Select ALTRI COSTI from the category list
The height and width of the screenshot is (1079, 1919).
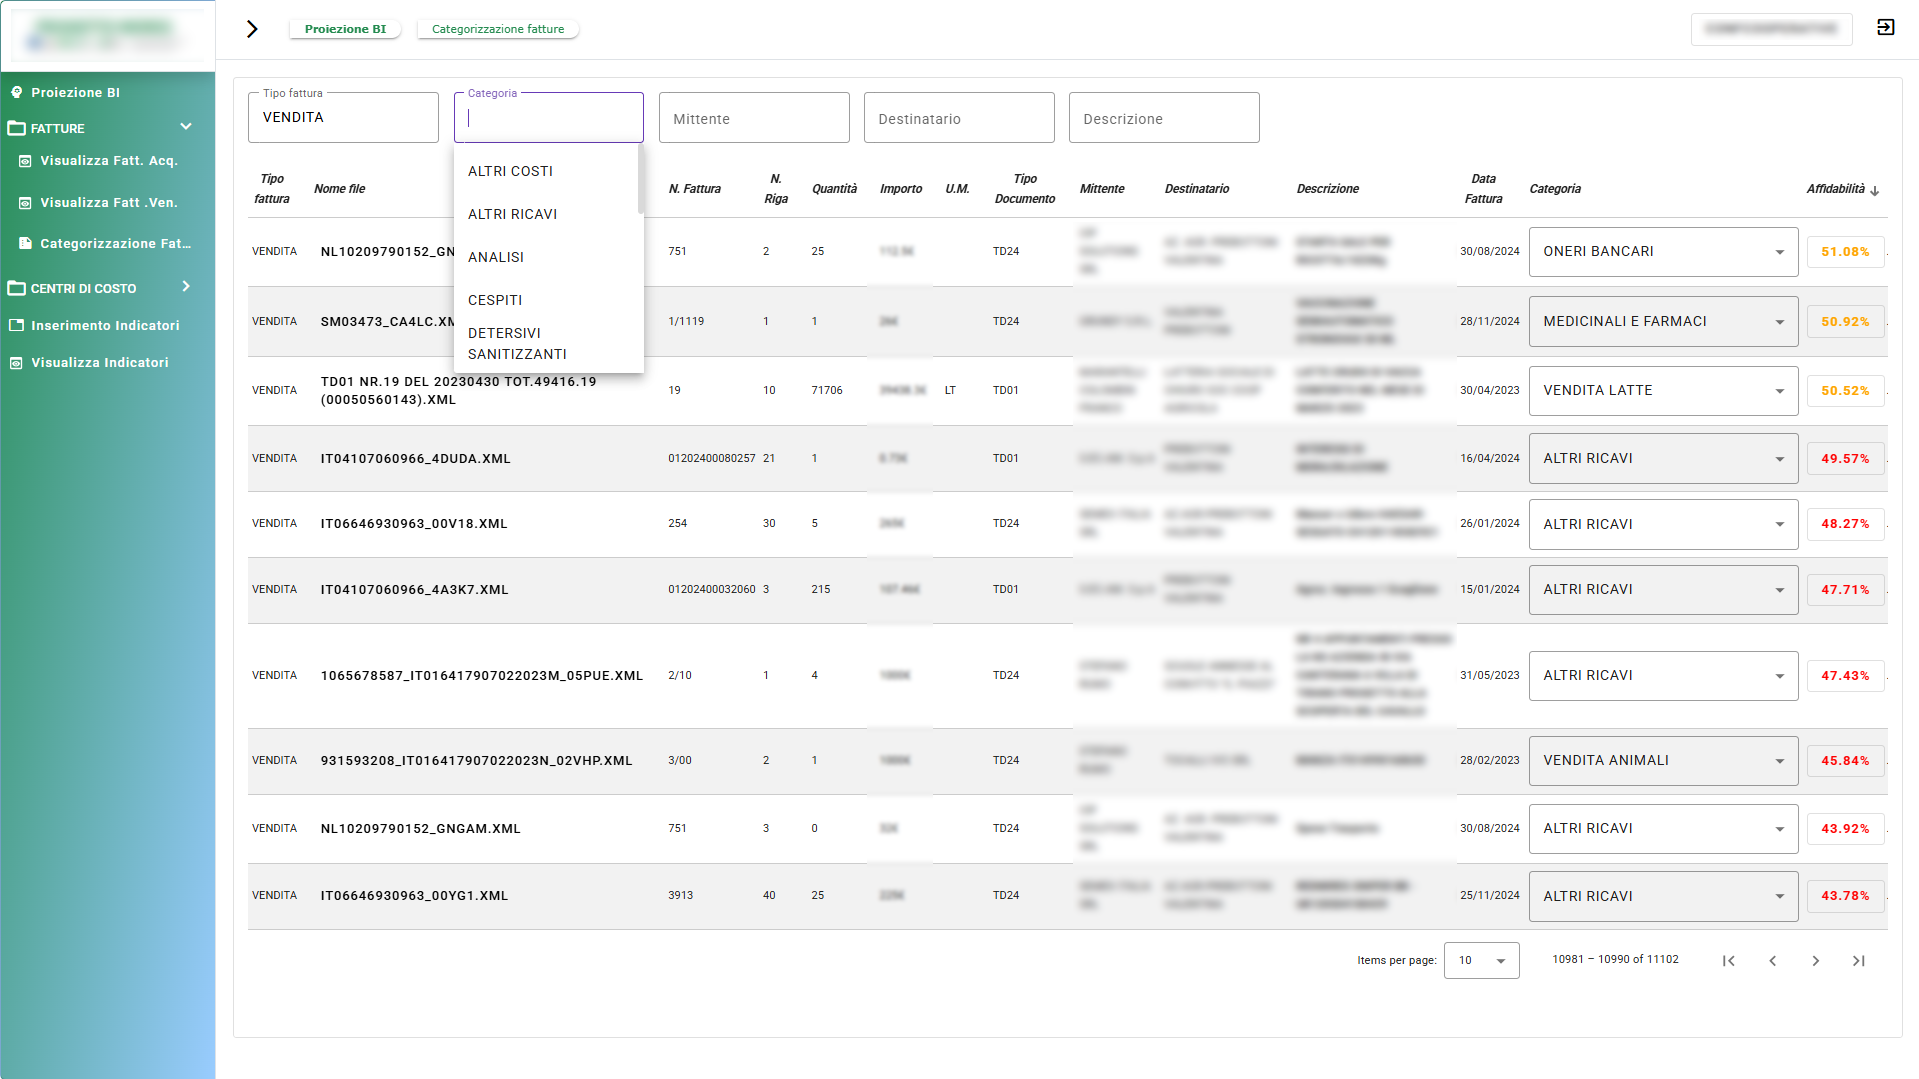[x=510, y=171]
